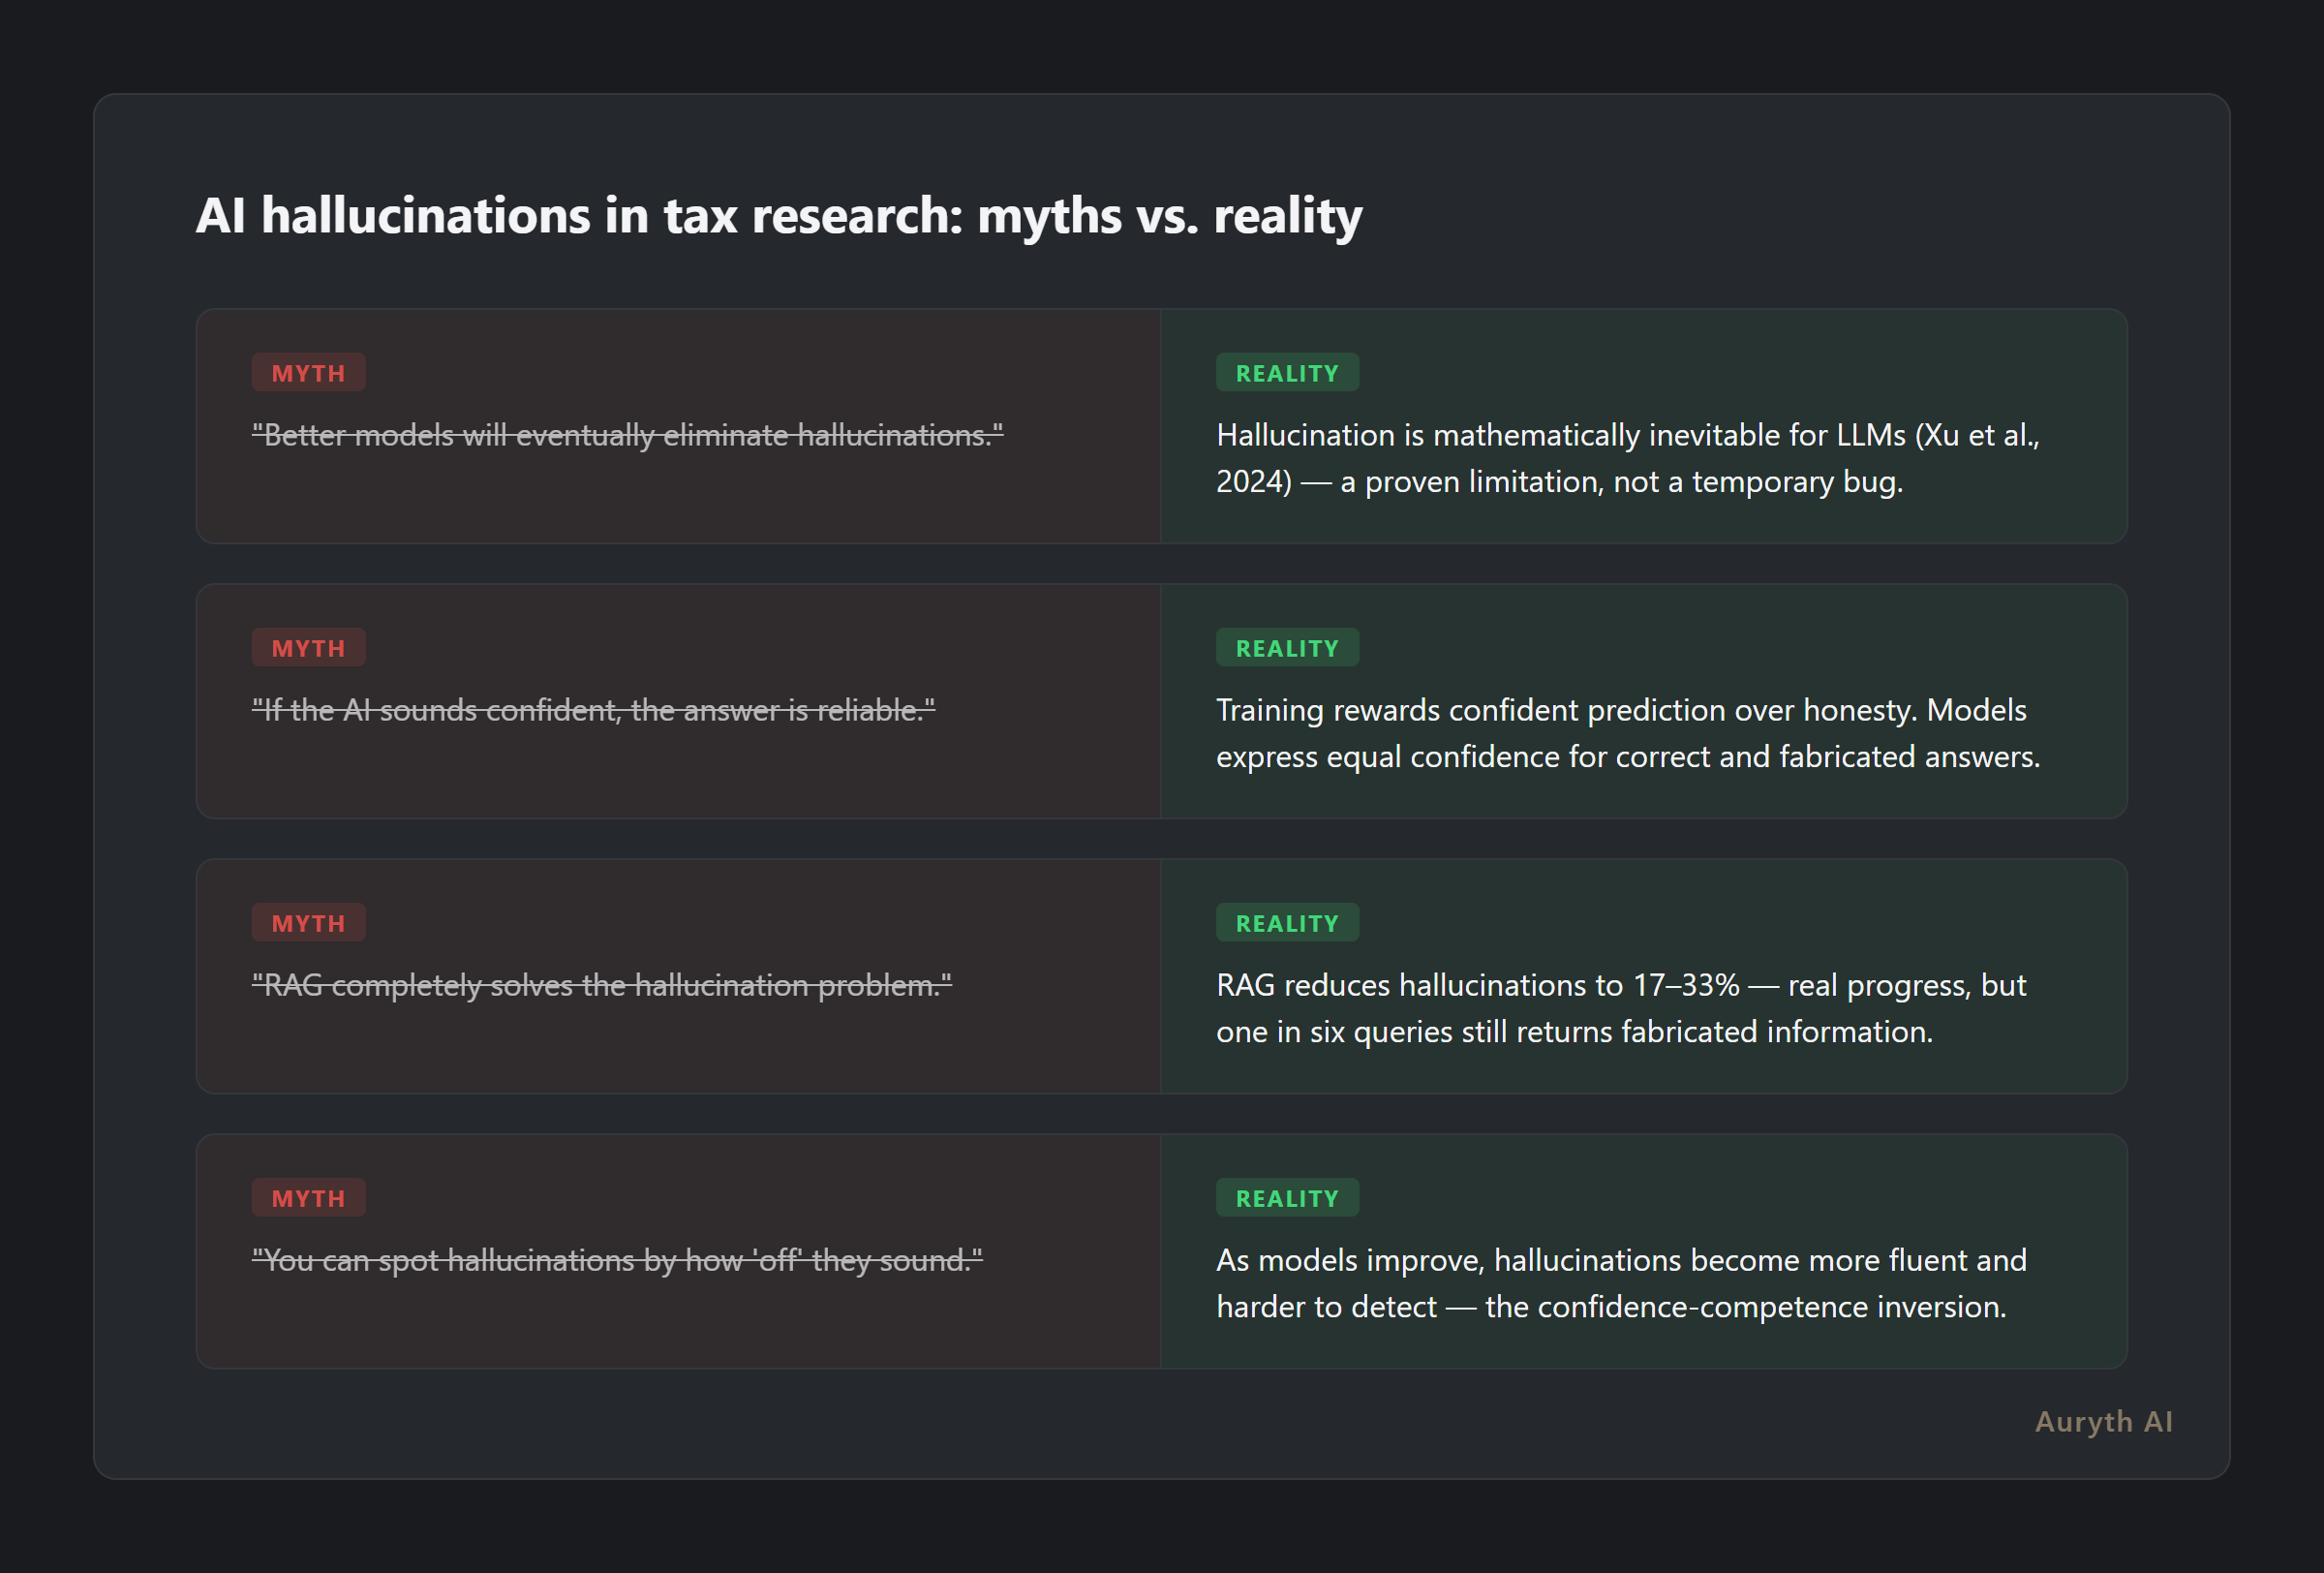
Task: Click strikethrough text about RAG solving hallucination
Action: [x=601, y=985]
